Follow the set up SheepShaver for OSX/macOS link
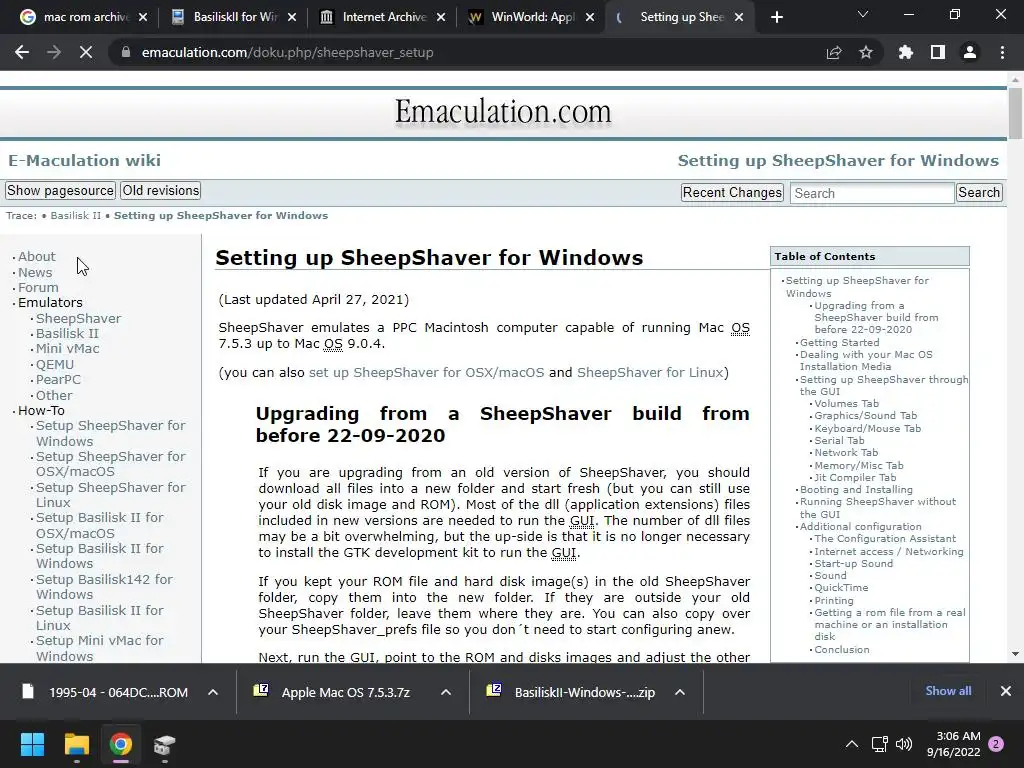This screenshot has width=1024, height=768. click(426, 372)
